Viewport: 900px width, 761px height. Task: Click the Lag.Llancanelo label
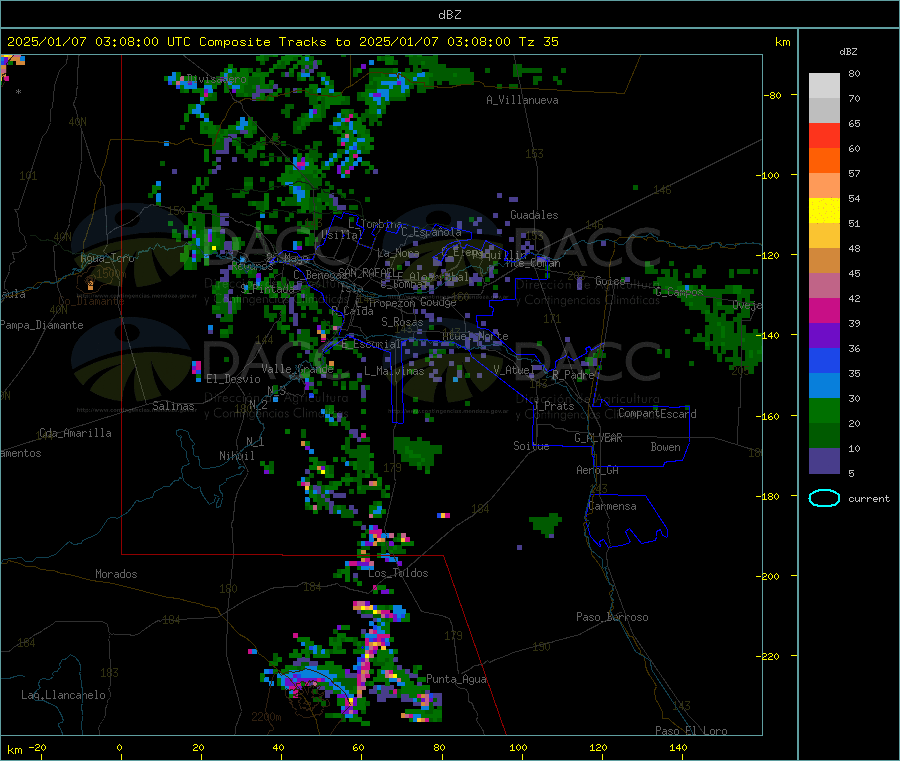tap(63, 696)
